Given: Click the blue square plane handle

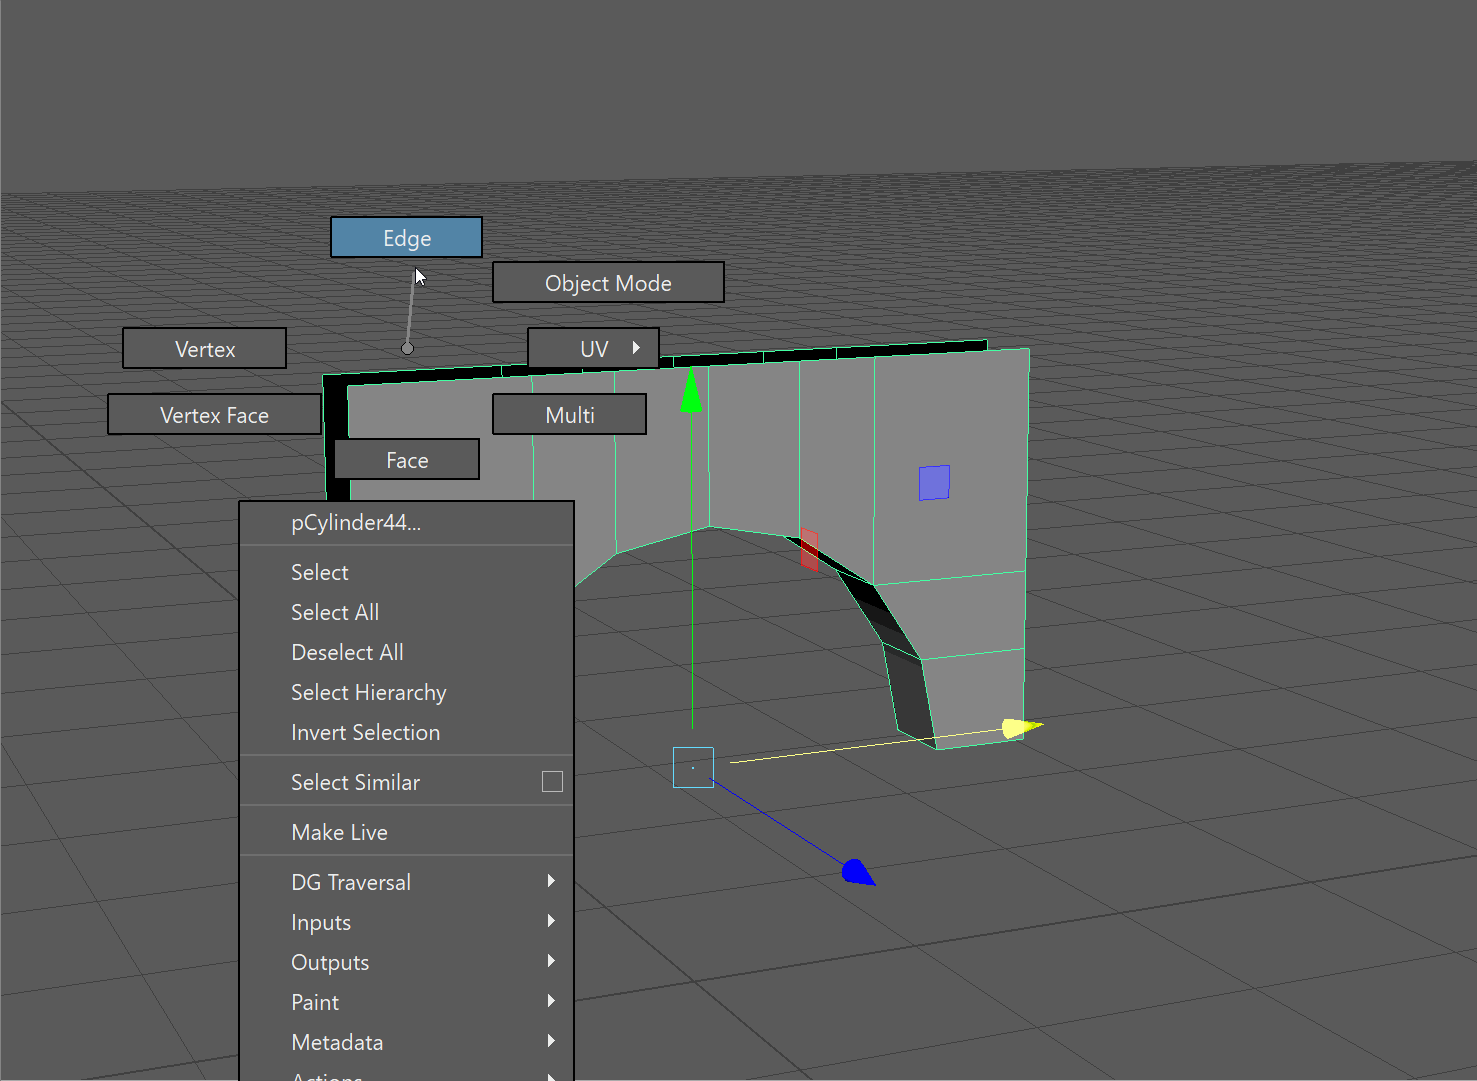Looking at the screenshot, I should pyautogui.click(x=934, y=483).
